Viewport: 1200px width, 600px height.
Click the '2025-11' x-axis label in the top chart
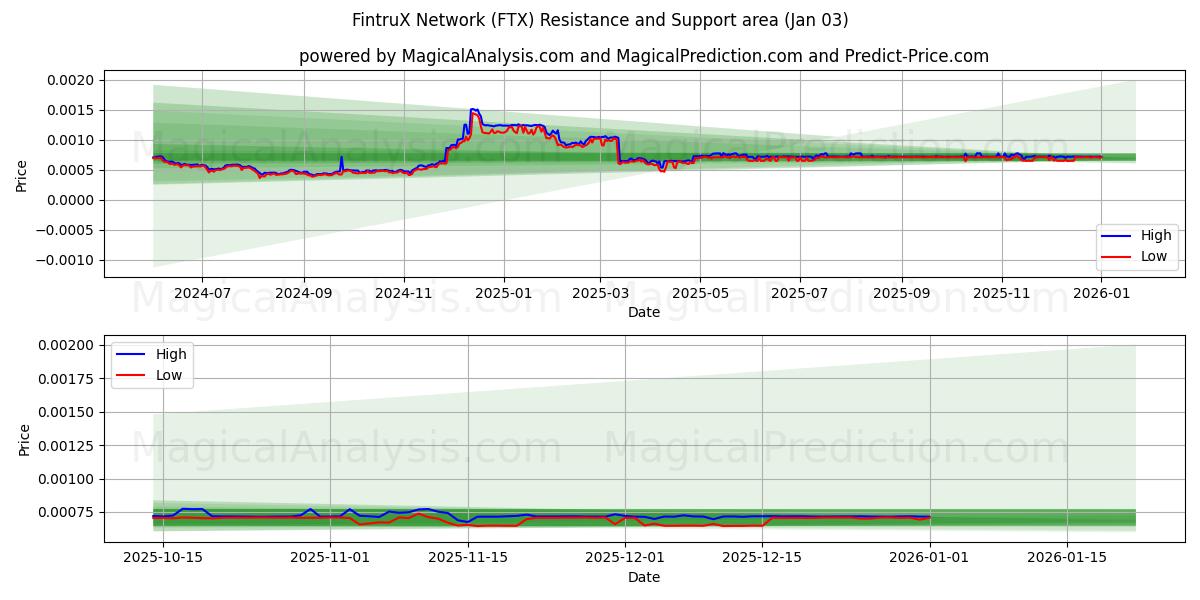click(1002, 294)
